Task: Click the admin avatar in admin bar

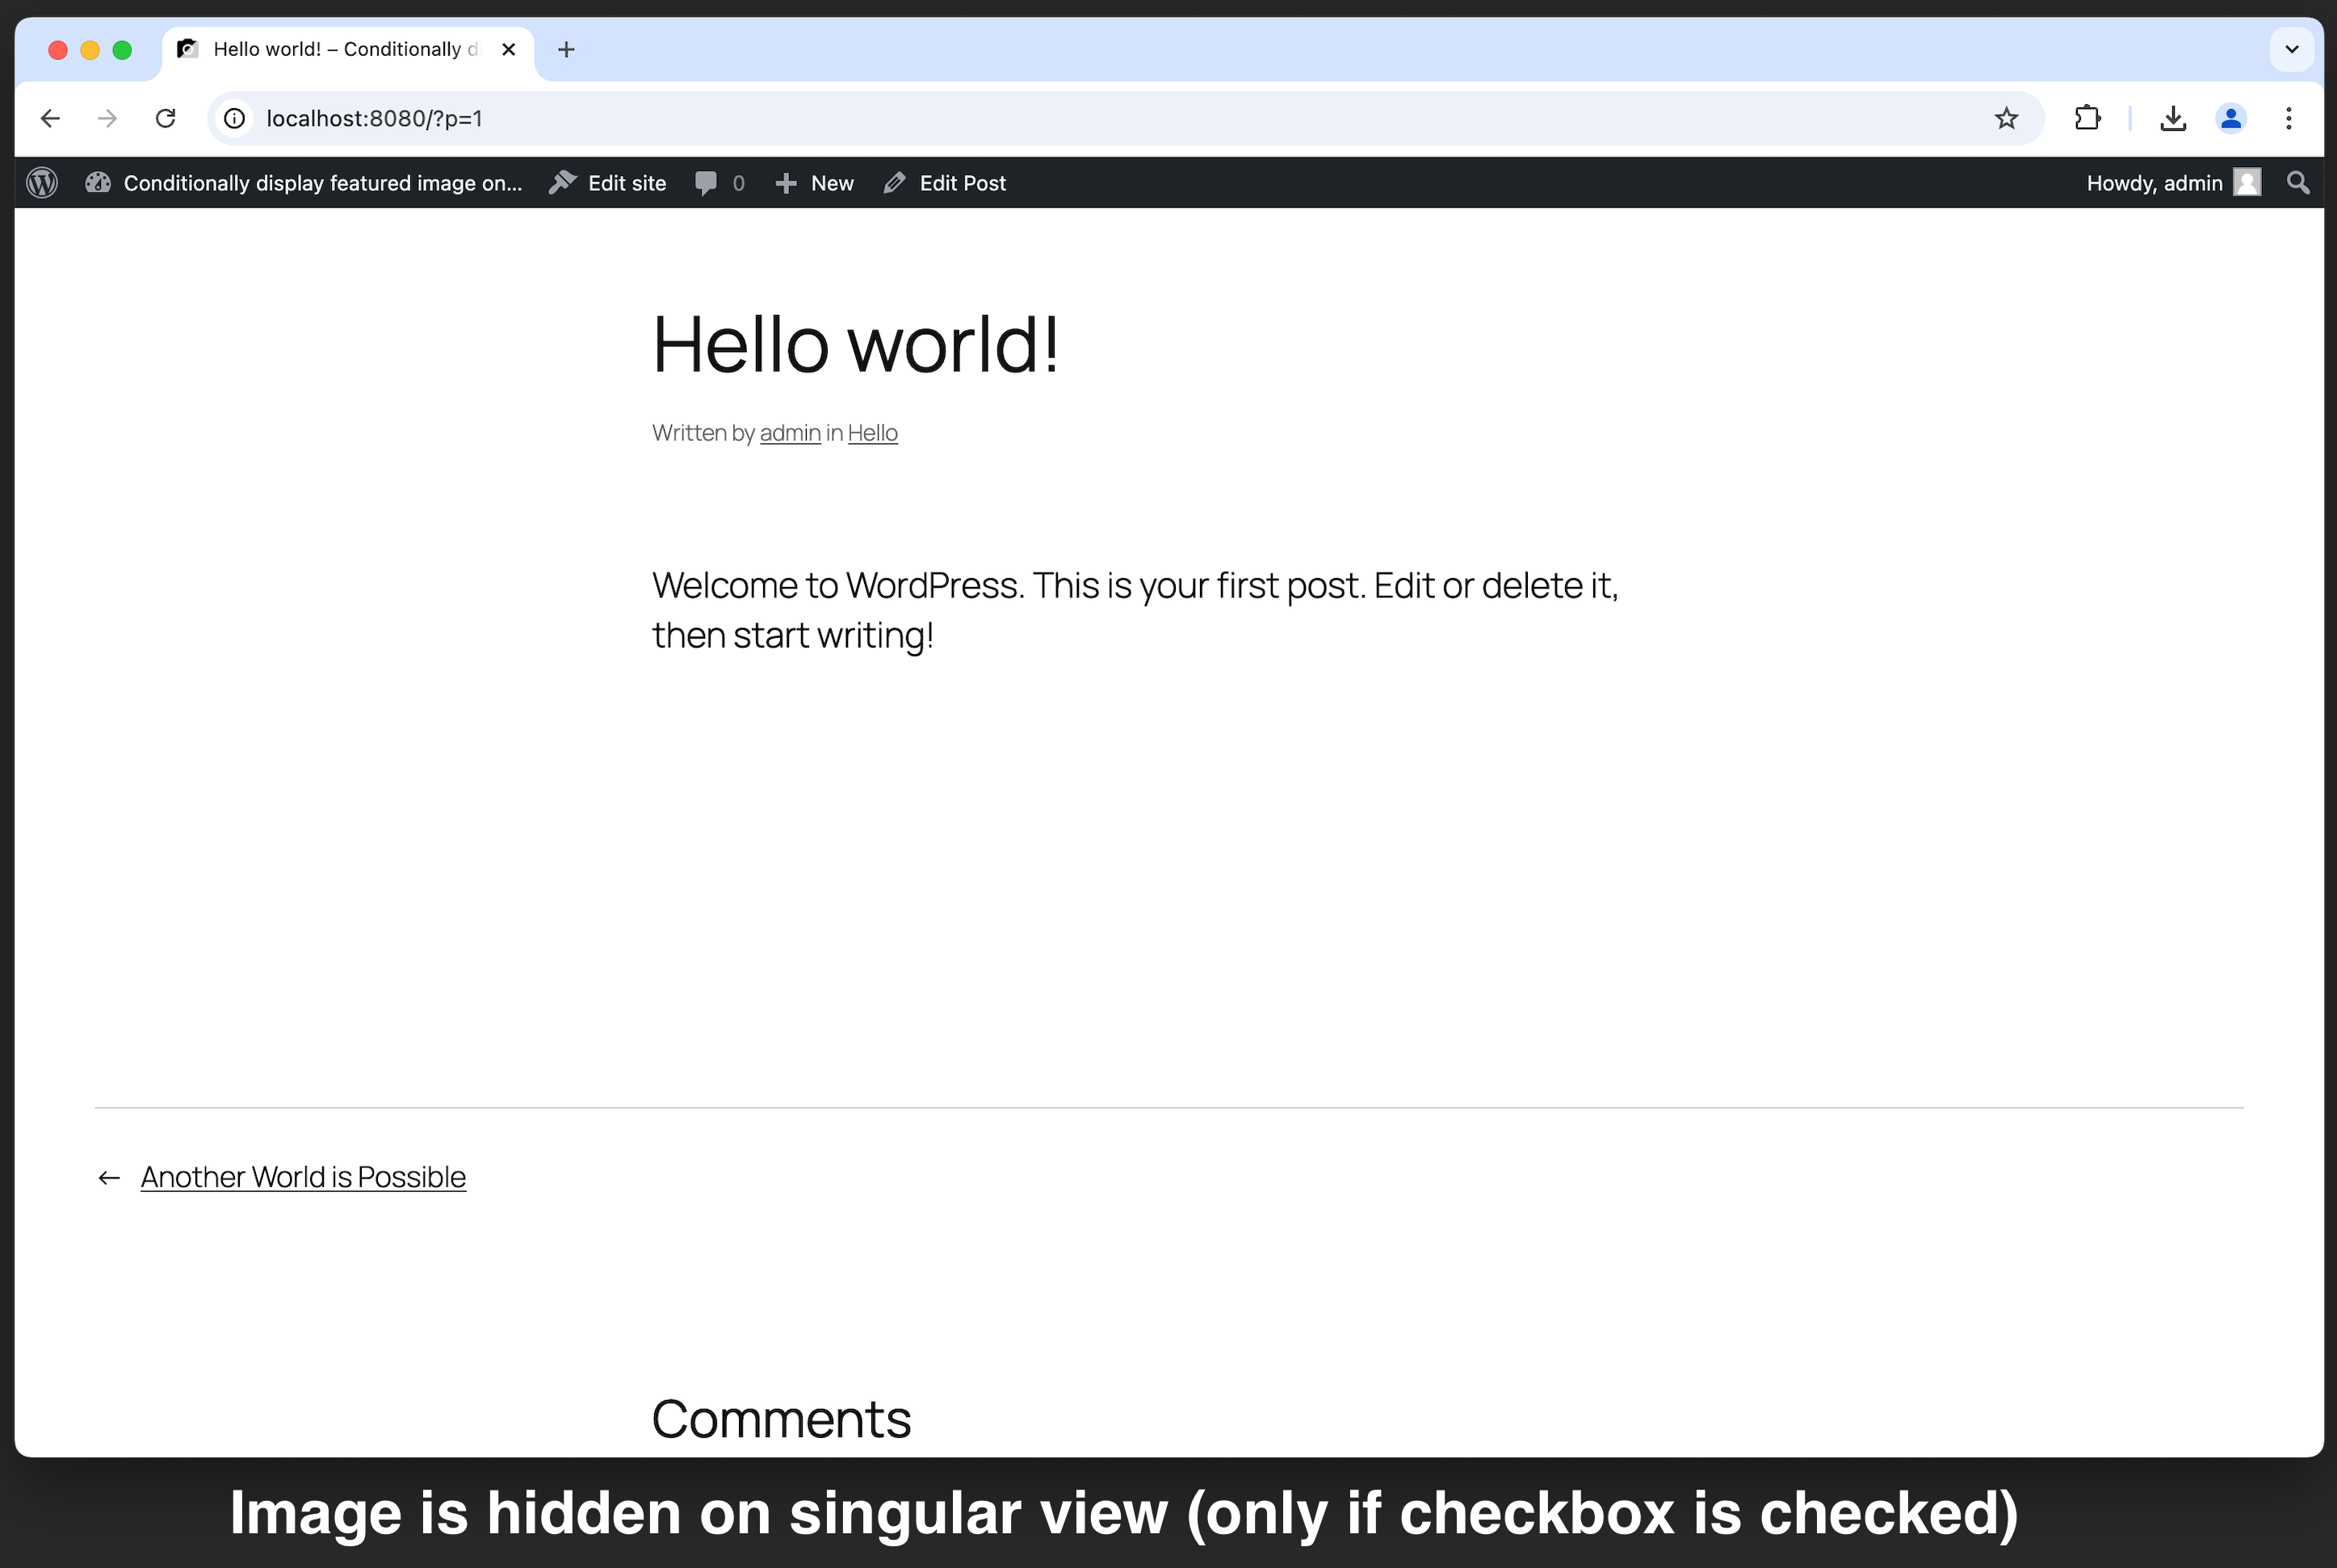Action: coord(2247,183)
